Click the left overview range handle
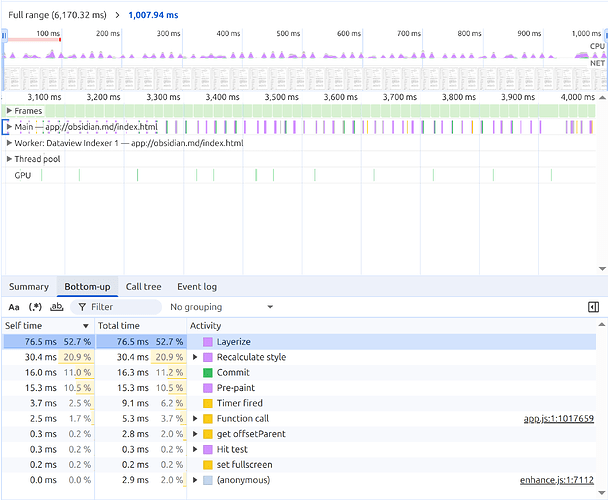The width and height of the screenshot is (608, 500). coord(4,36)
